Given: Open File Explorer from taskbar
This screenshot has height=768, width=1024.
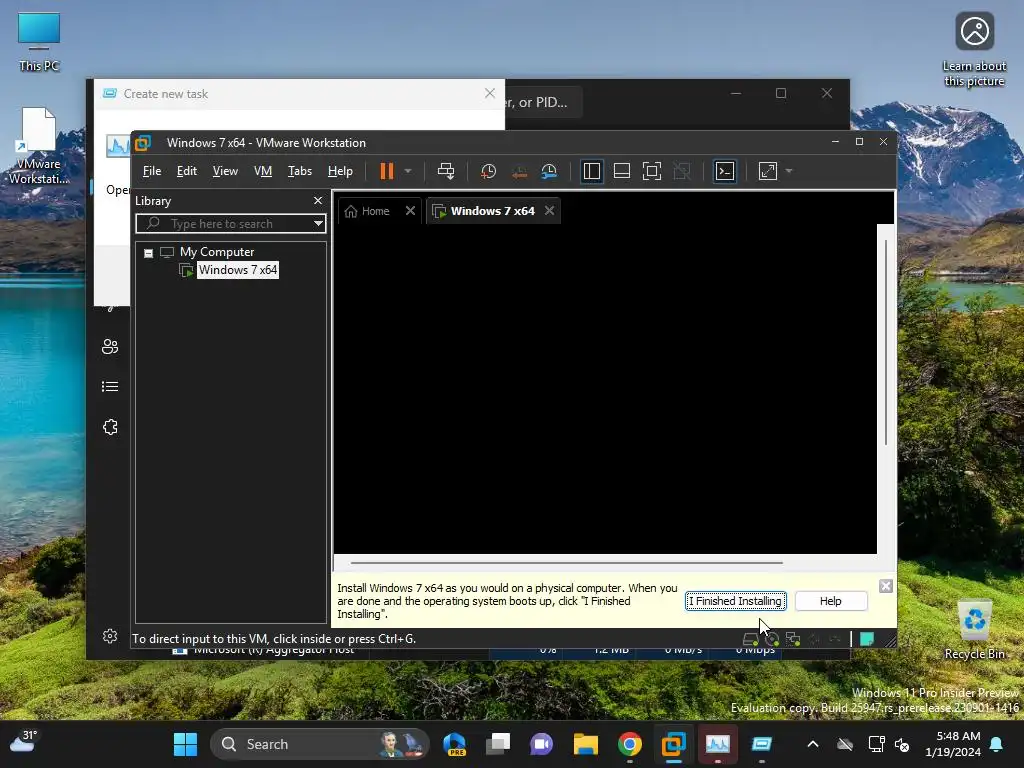Looking at the screenshot, I should 586,744.
